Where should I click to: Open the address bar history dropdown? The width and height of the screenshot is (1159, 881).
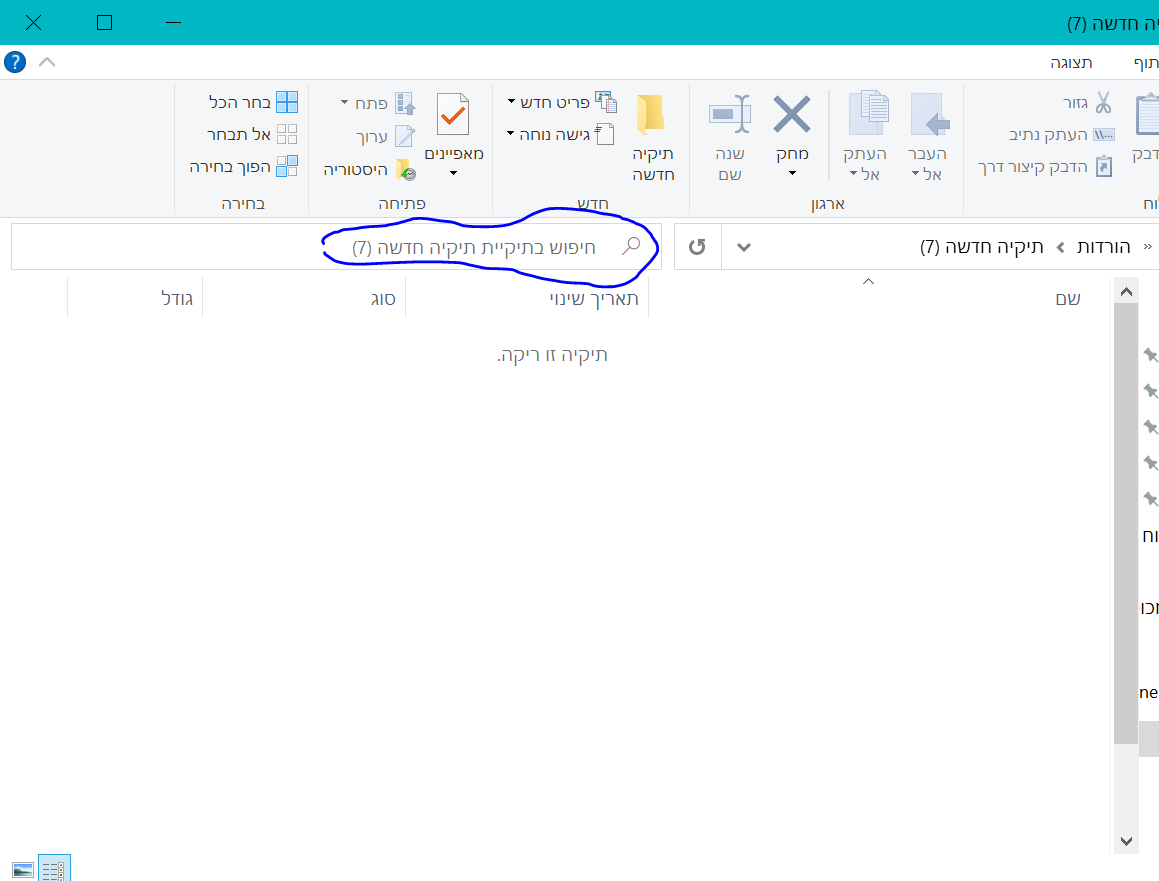coord(743,246)
